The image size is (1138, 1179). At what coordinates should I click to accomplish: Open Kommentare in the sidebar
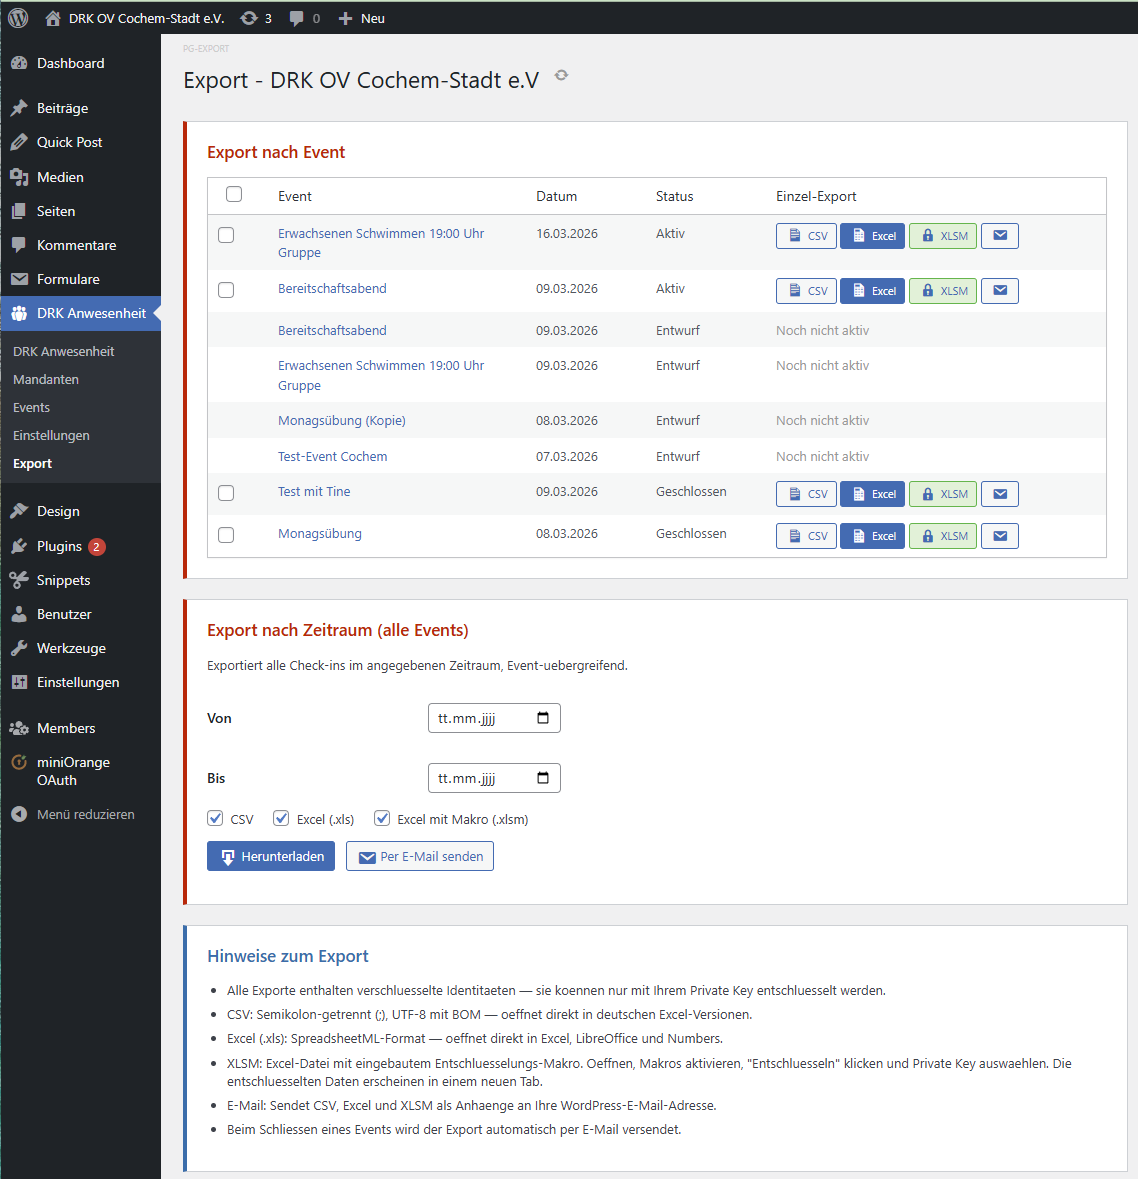(x=80, y=245)
